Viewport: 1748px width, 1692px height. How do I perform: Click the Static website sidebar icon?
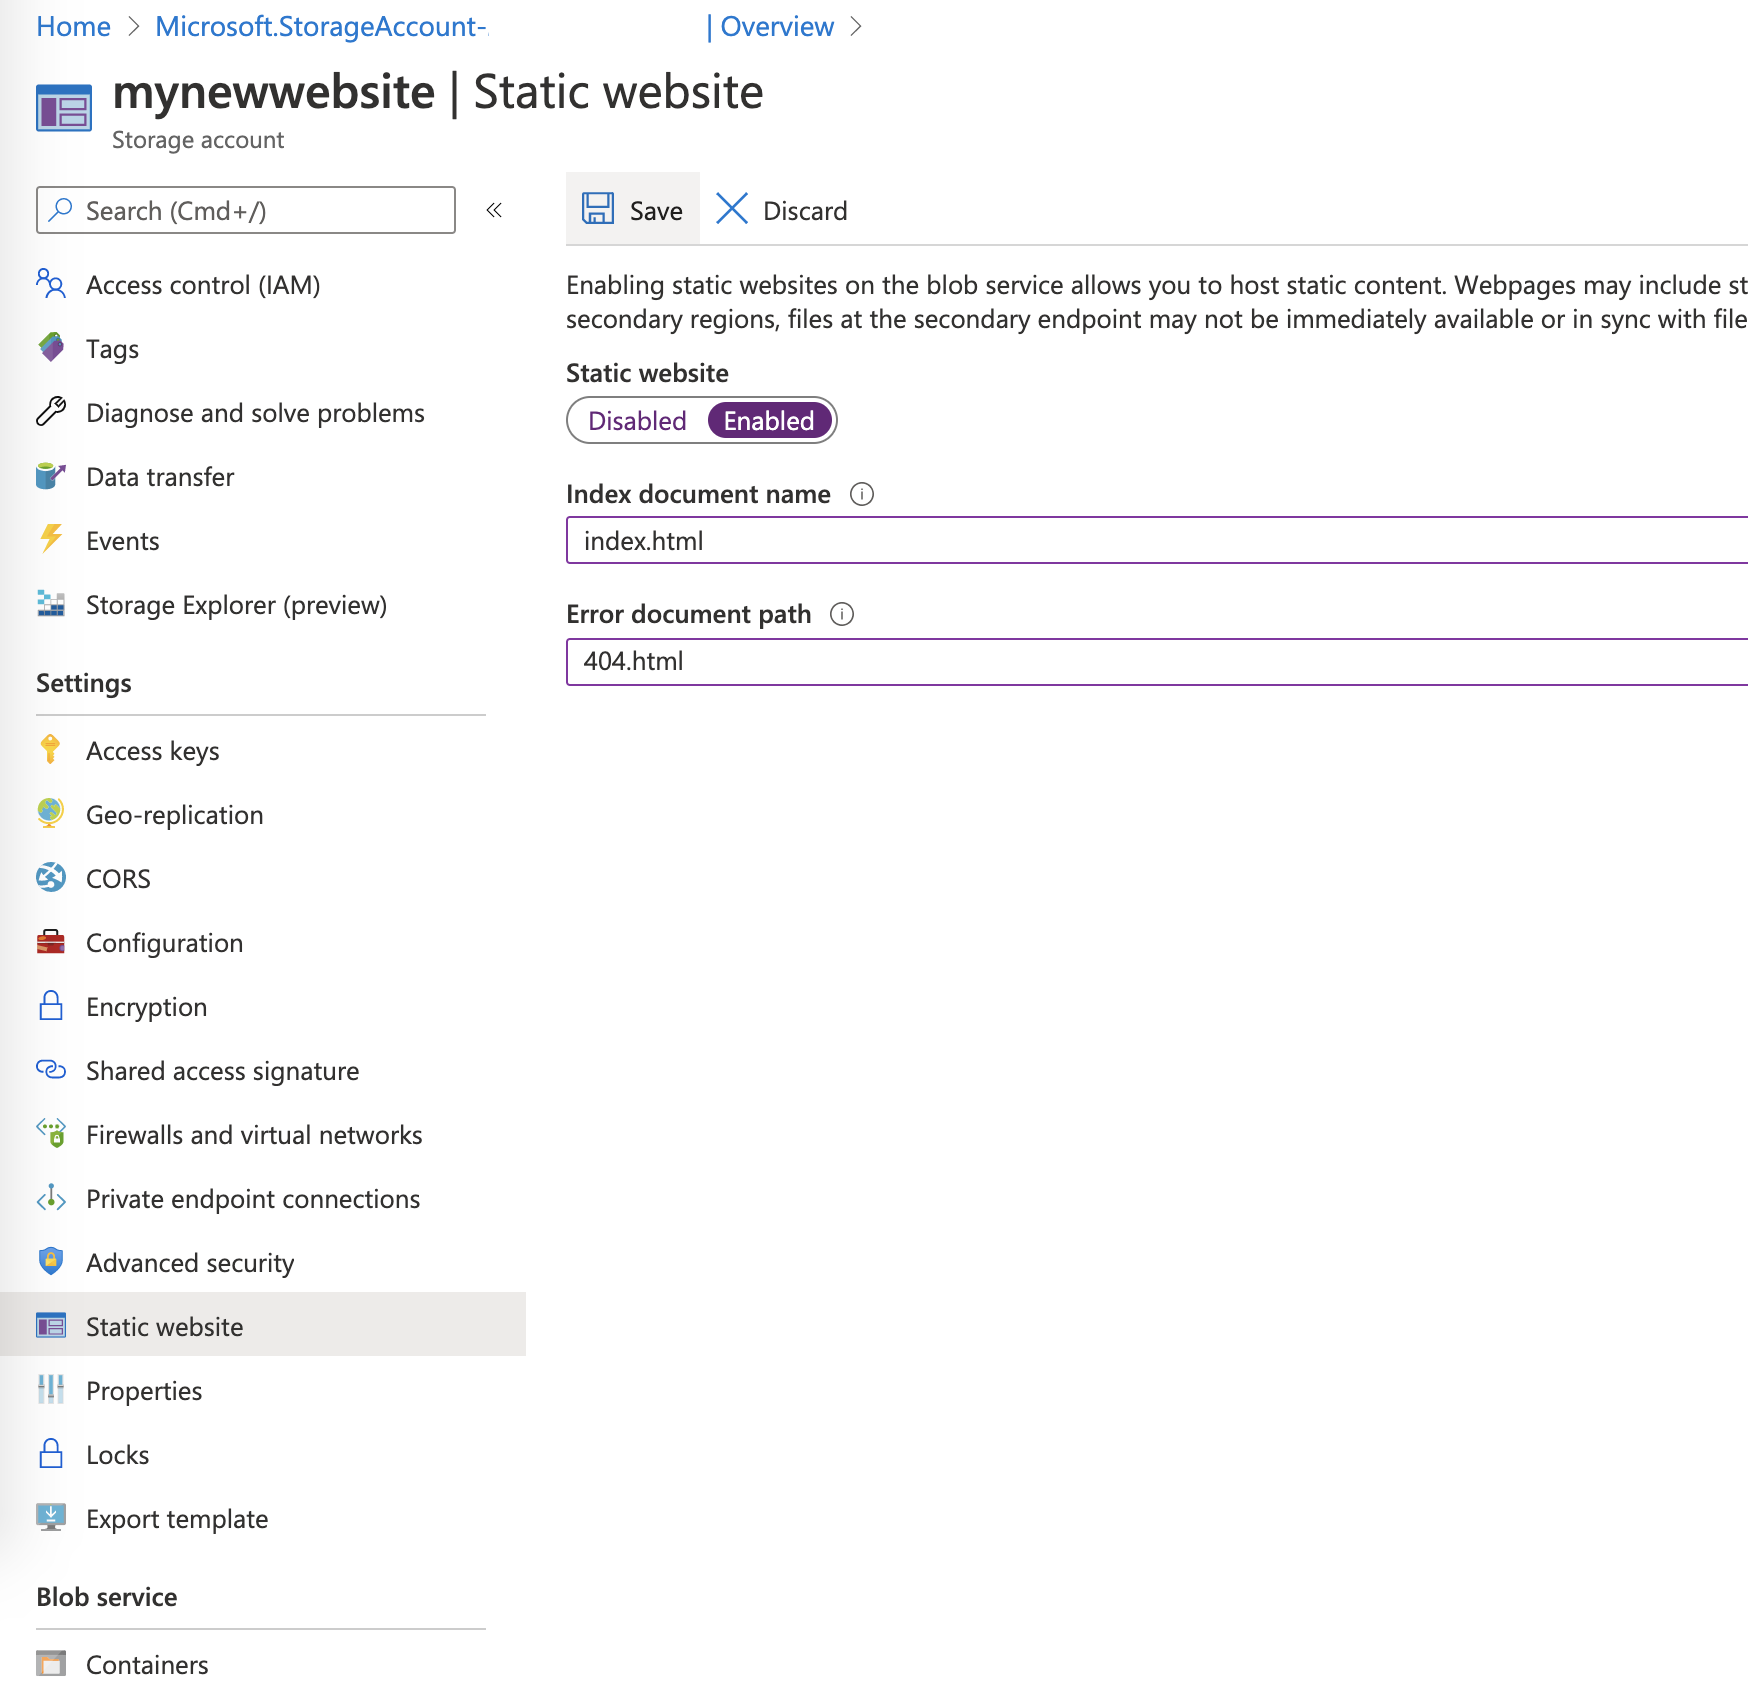(51, 1326)
